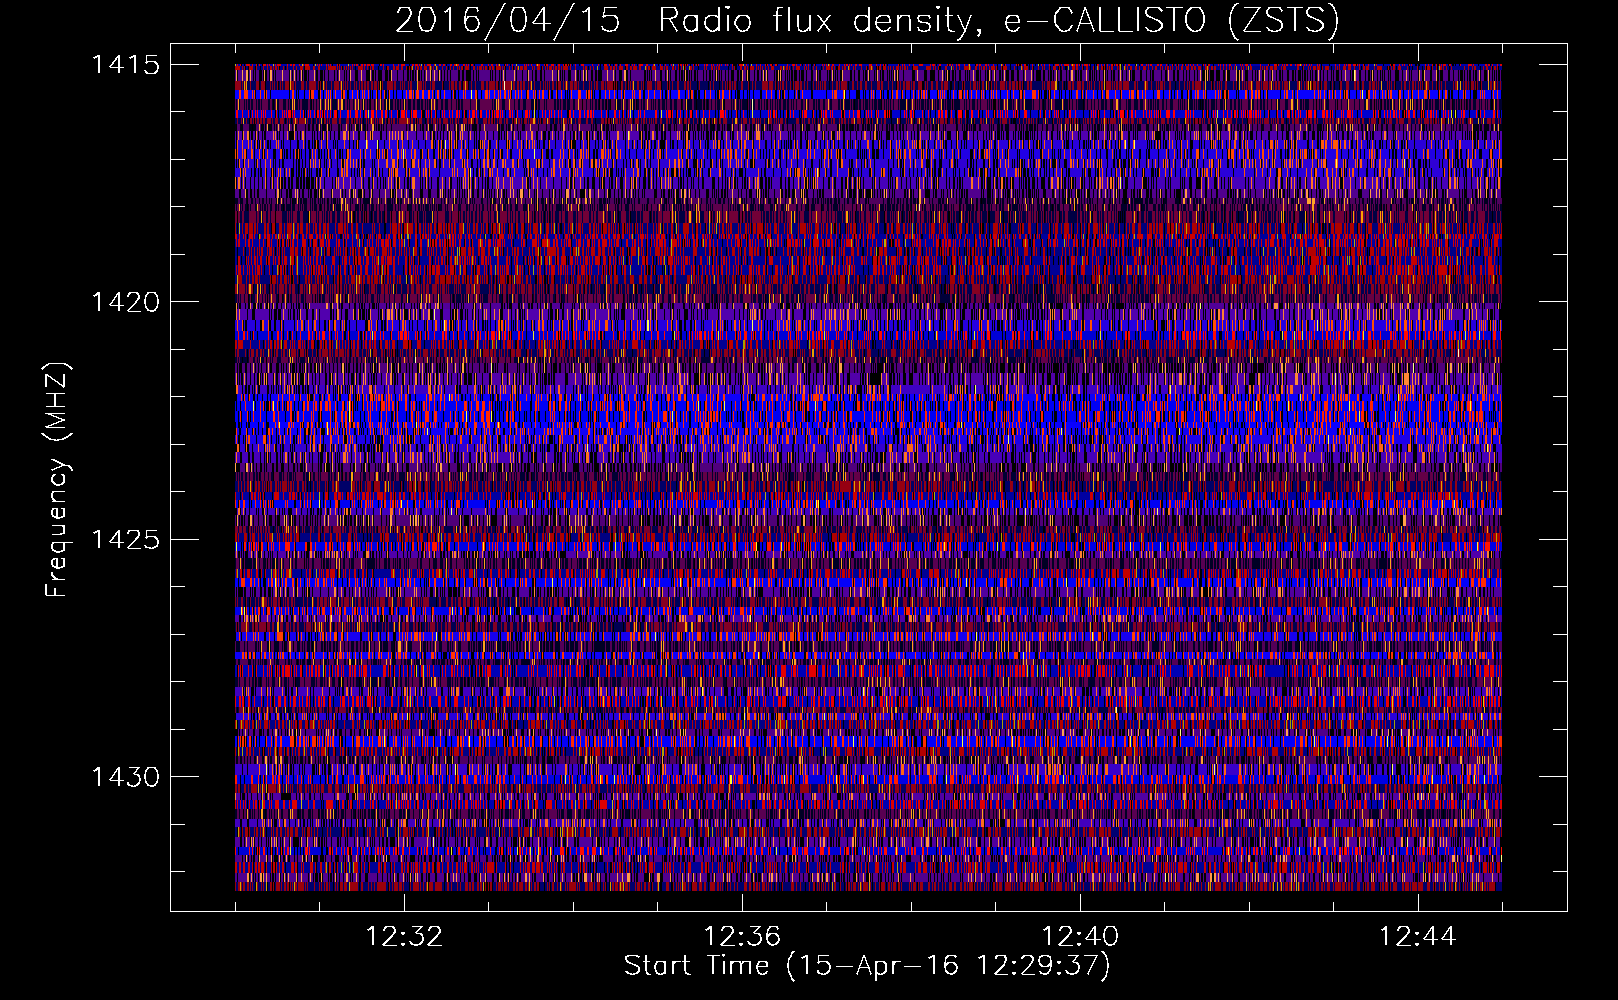Click the 12:36 time tick label
Screen dimensions: 1618x1000
coord(742,937)
